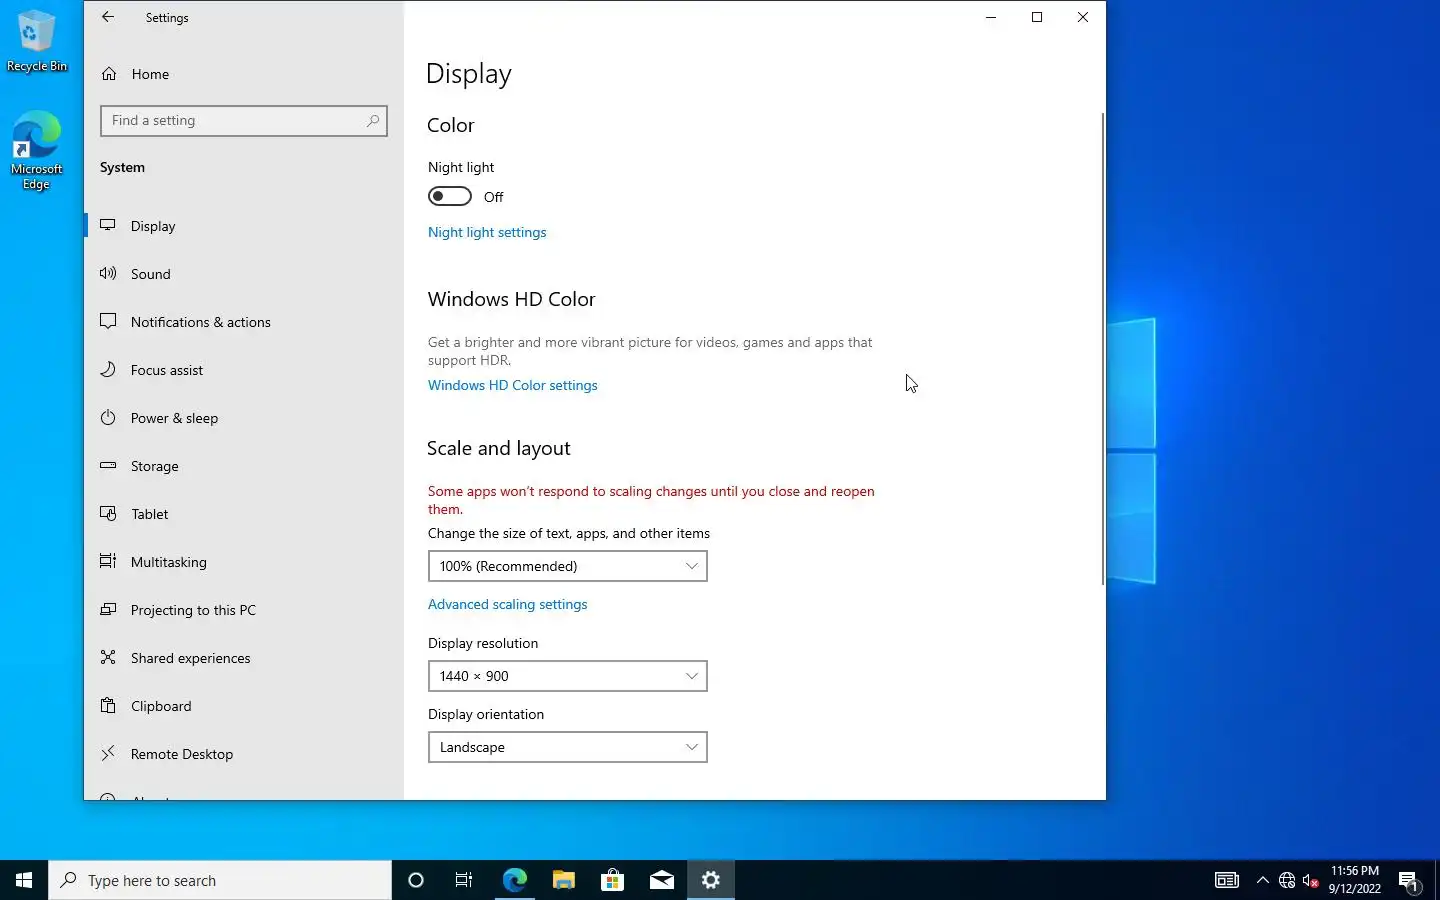Show hidden tray icons chevron
Image resolution: width=1440 pixels, height=900 pixels.
click(x=1263, y=881)
